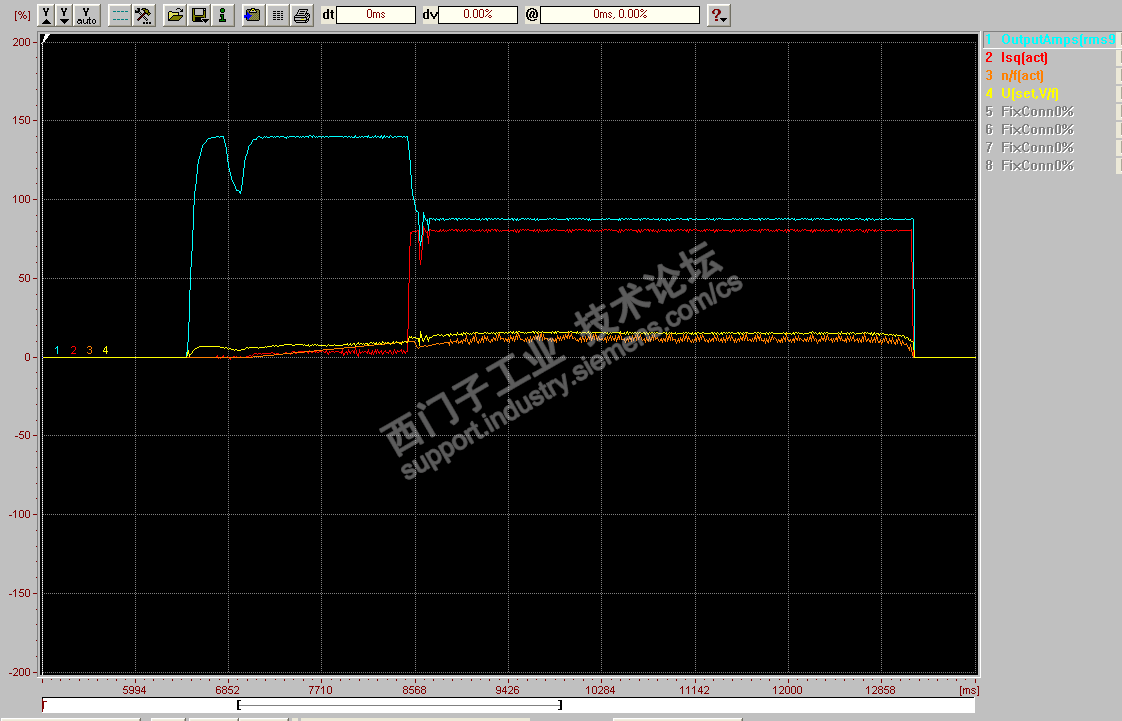The image size is (1122, 721).
Task: Click the Y-axis zoom in button
Action: click(47, 15)
